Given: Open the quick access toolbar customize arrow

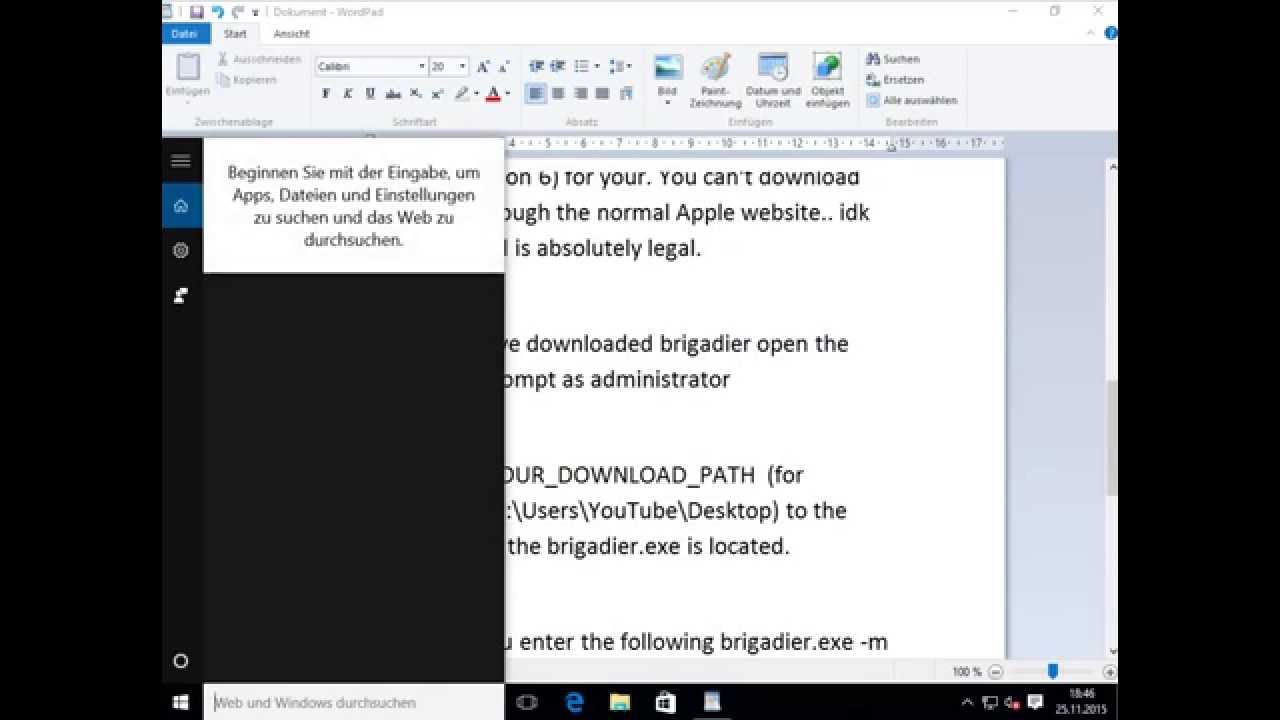Looking at the screenshot, I should coord(256,13).
